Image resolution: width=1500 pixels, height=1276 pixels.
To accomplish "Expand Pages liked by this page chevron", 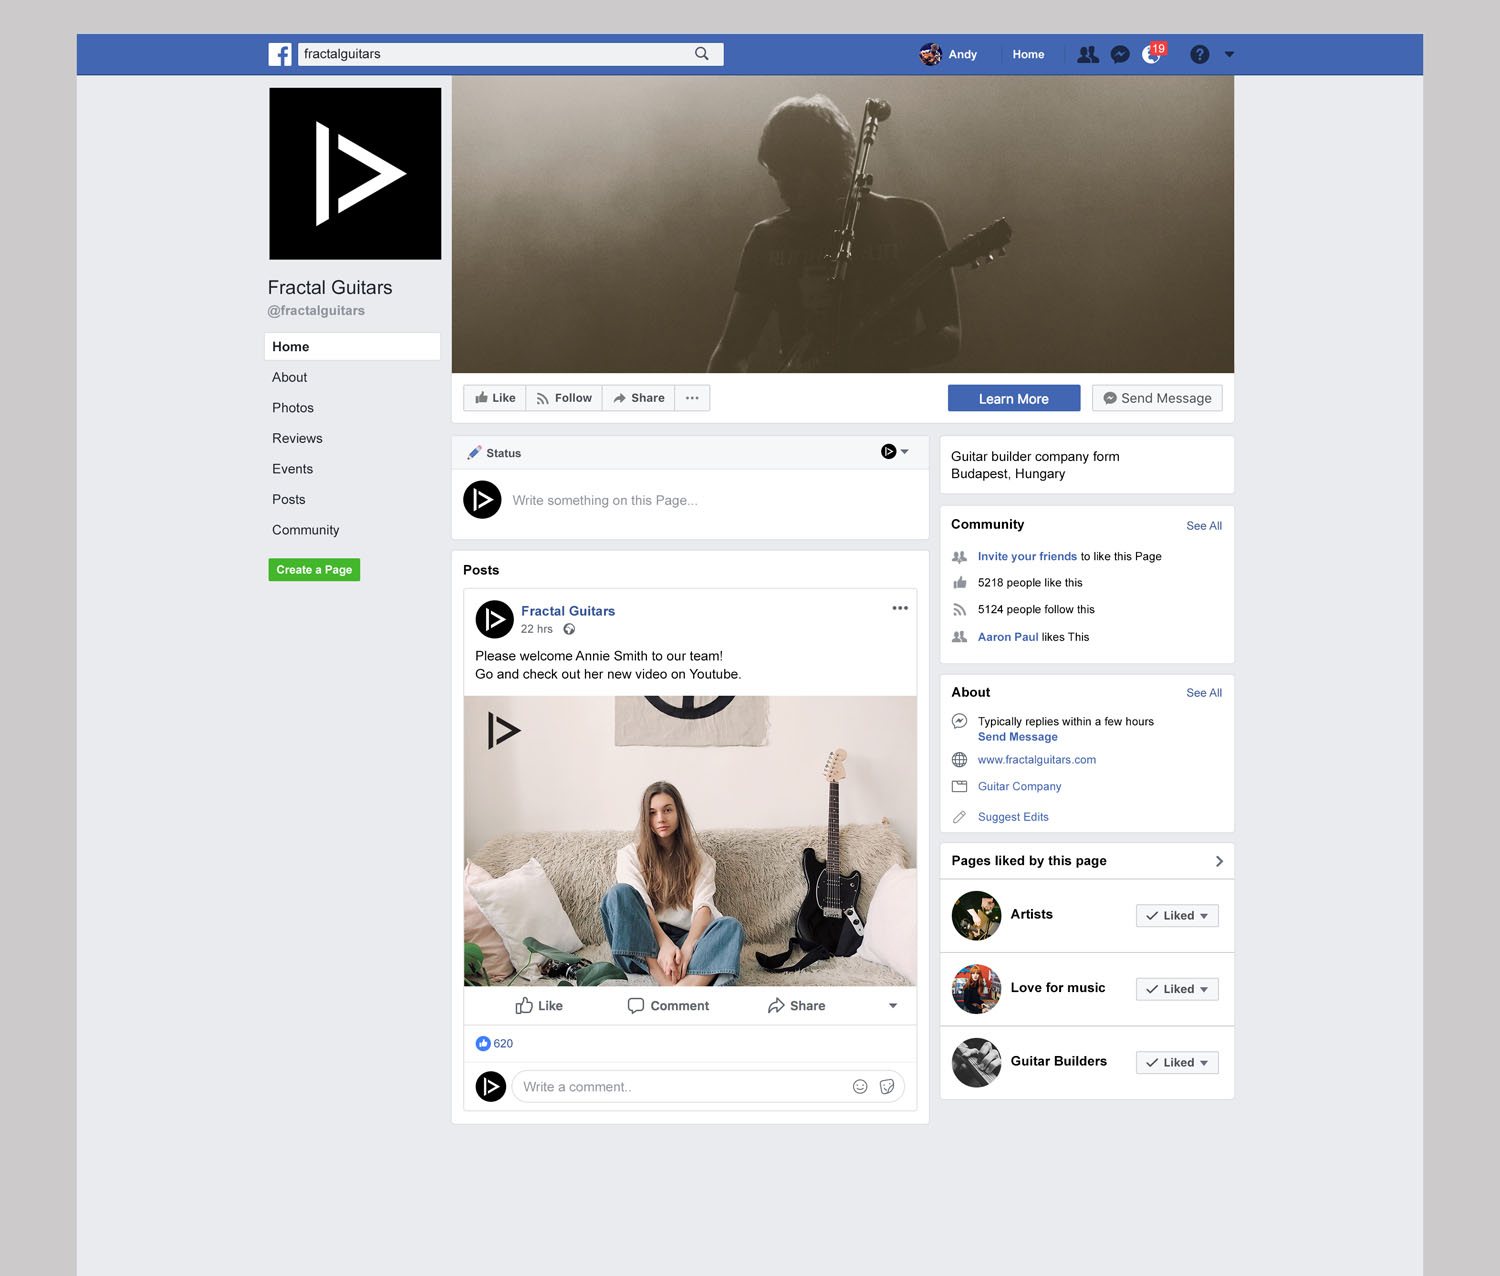I will tap(1219, 861).
